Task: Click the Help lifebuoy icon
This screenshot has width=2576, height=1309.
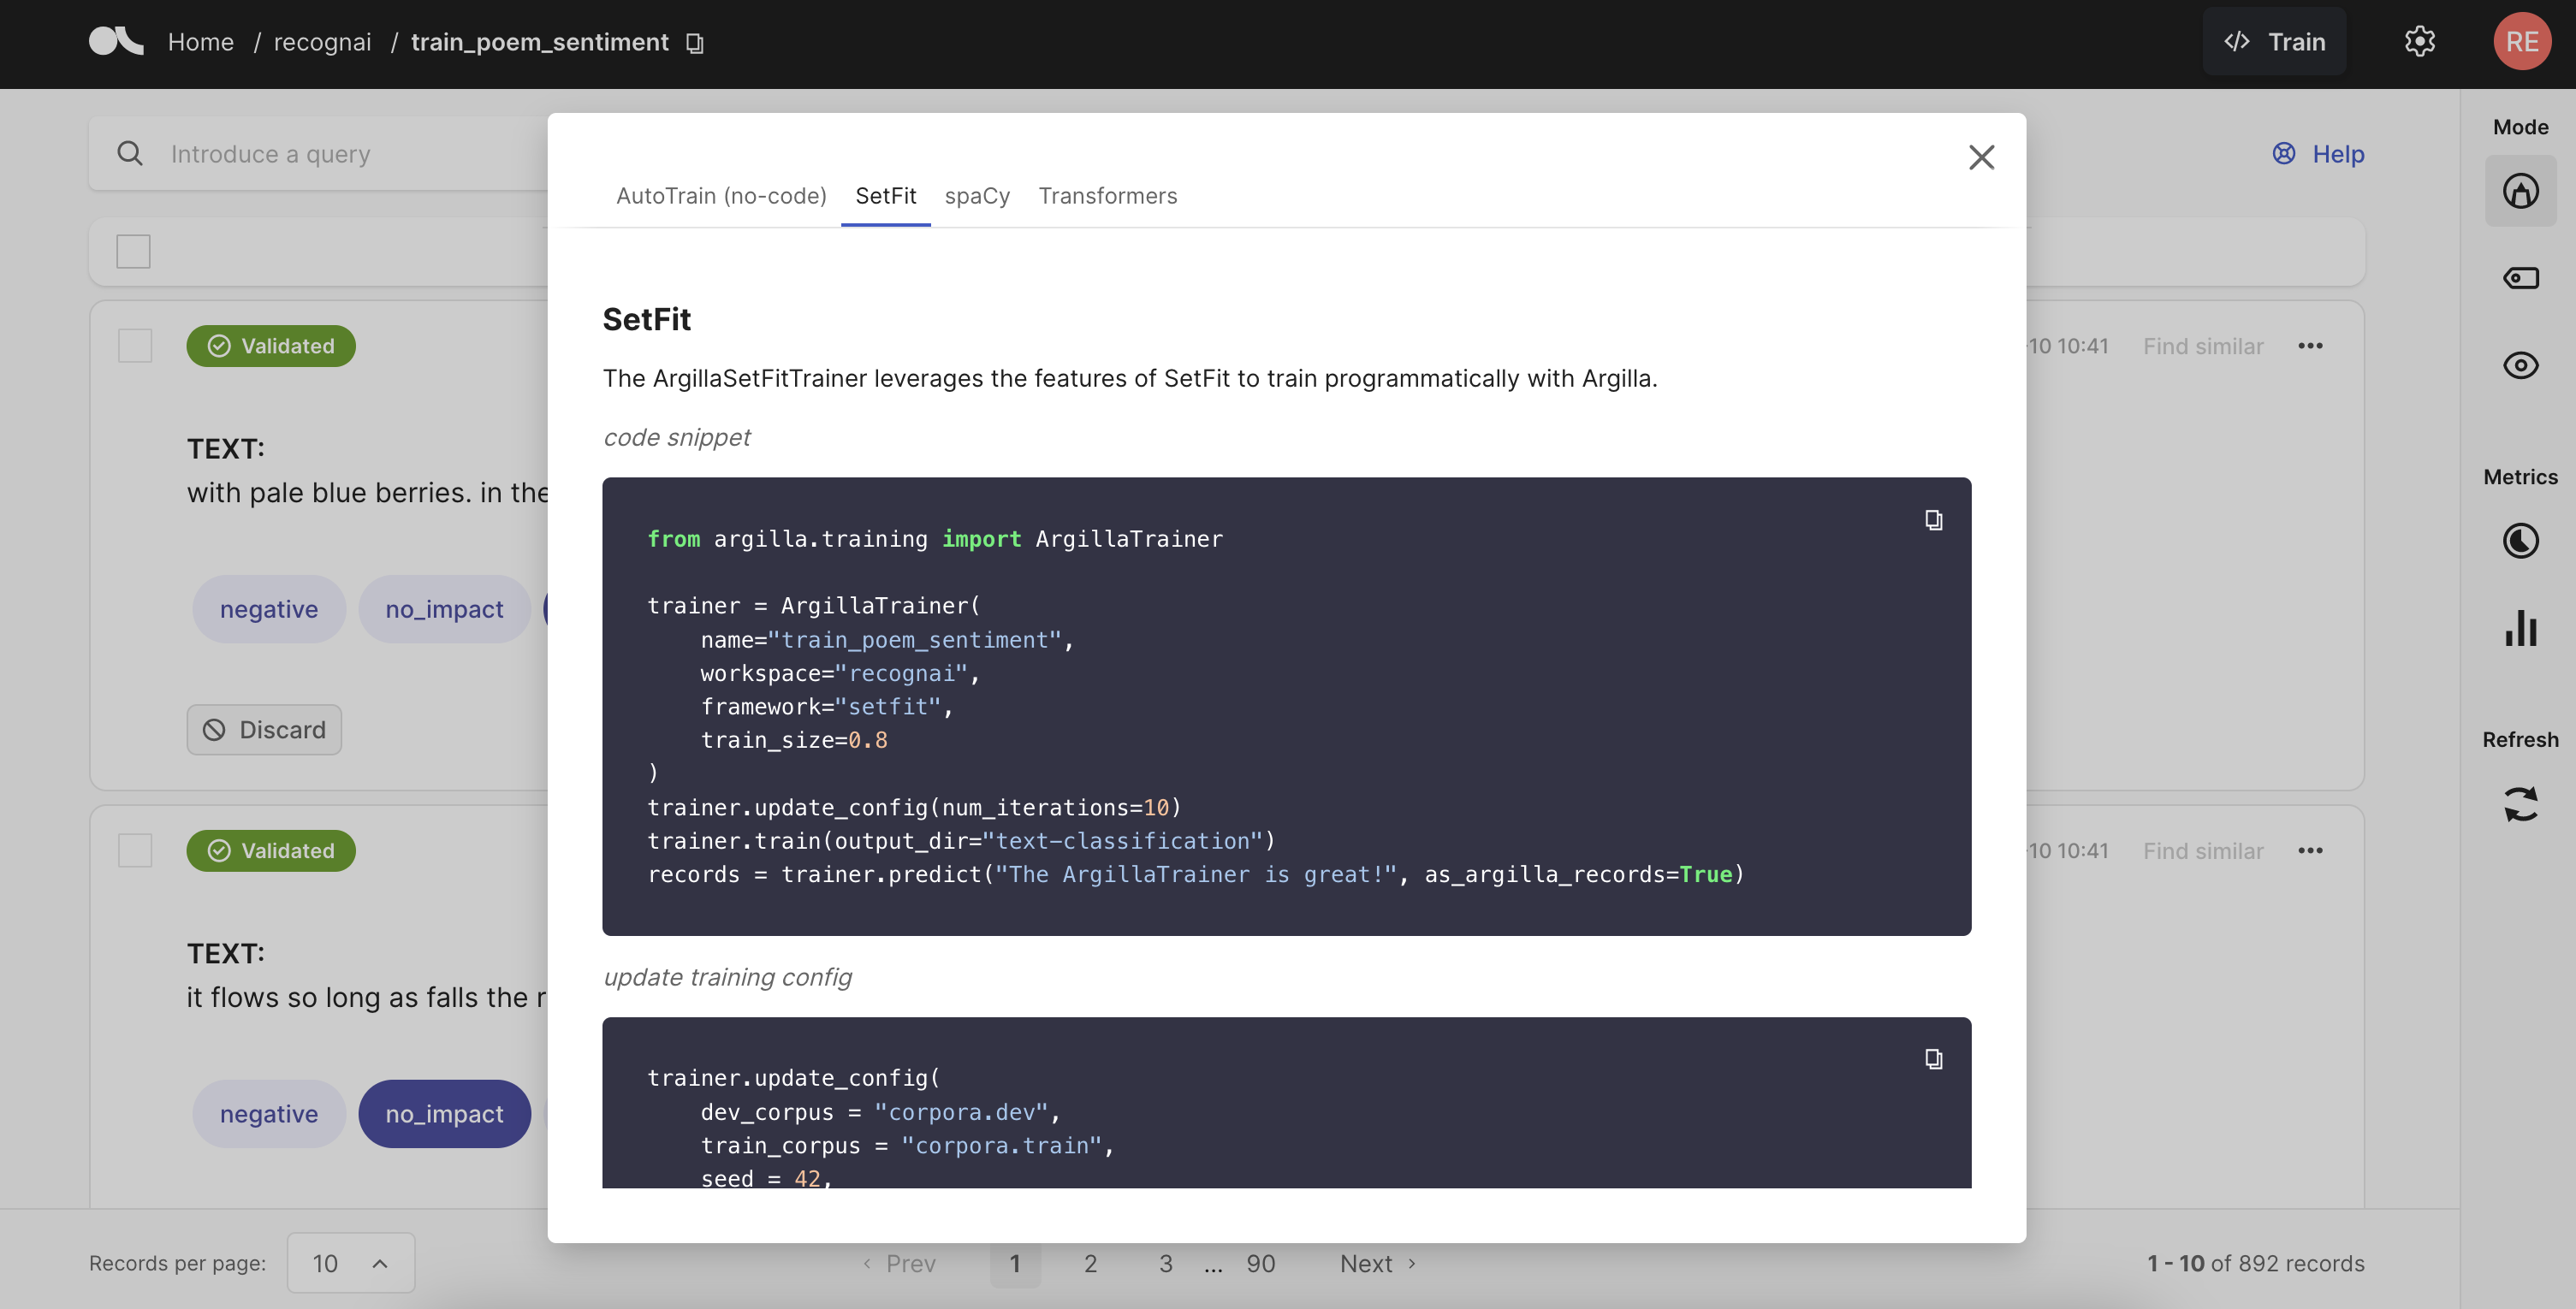Action: pos(2284,153)
